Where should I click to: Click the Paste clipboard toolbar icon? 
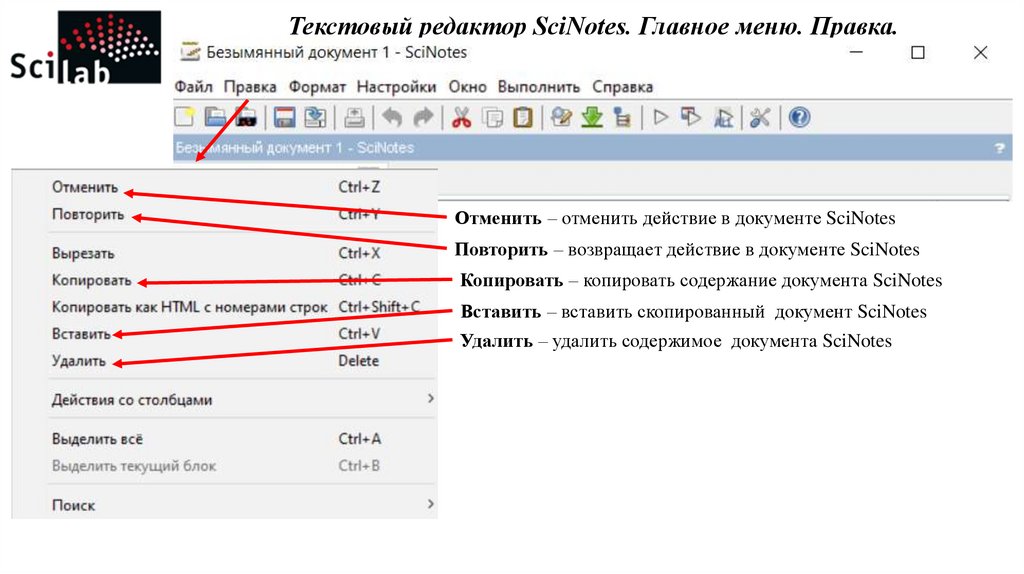coord(522,118)
